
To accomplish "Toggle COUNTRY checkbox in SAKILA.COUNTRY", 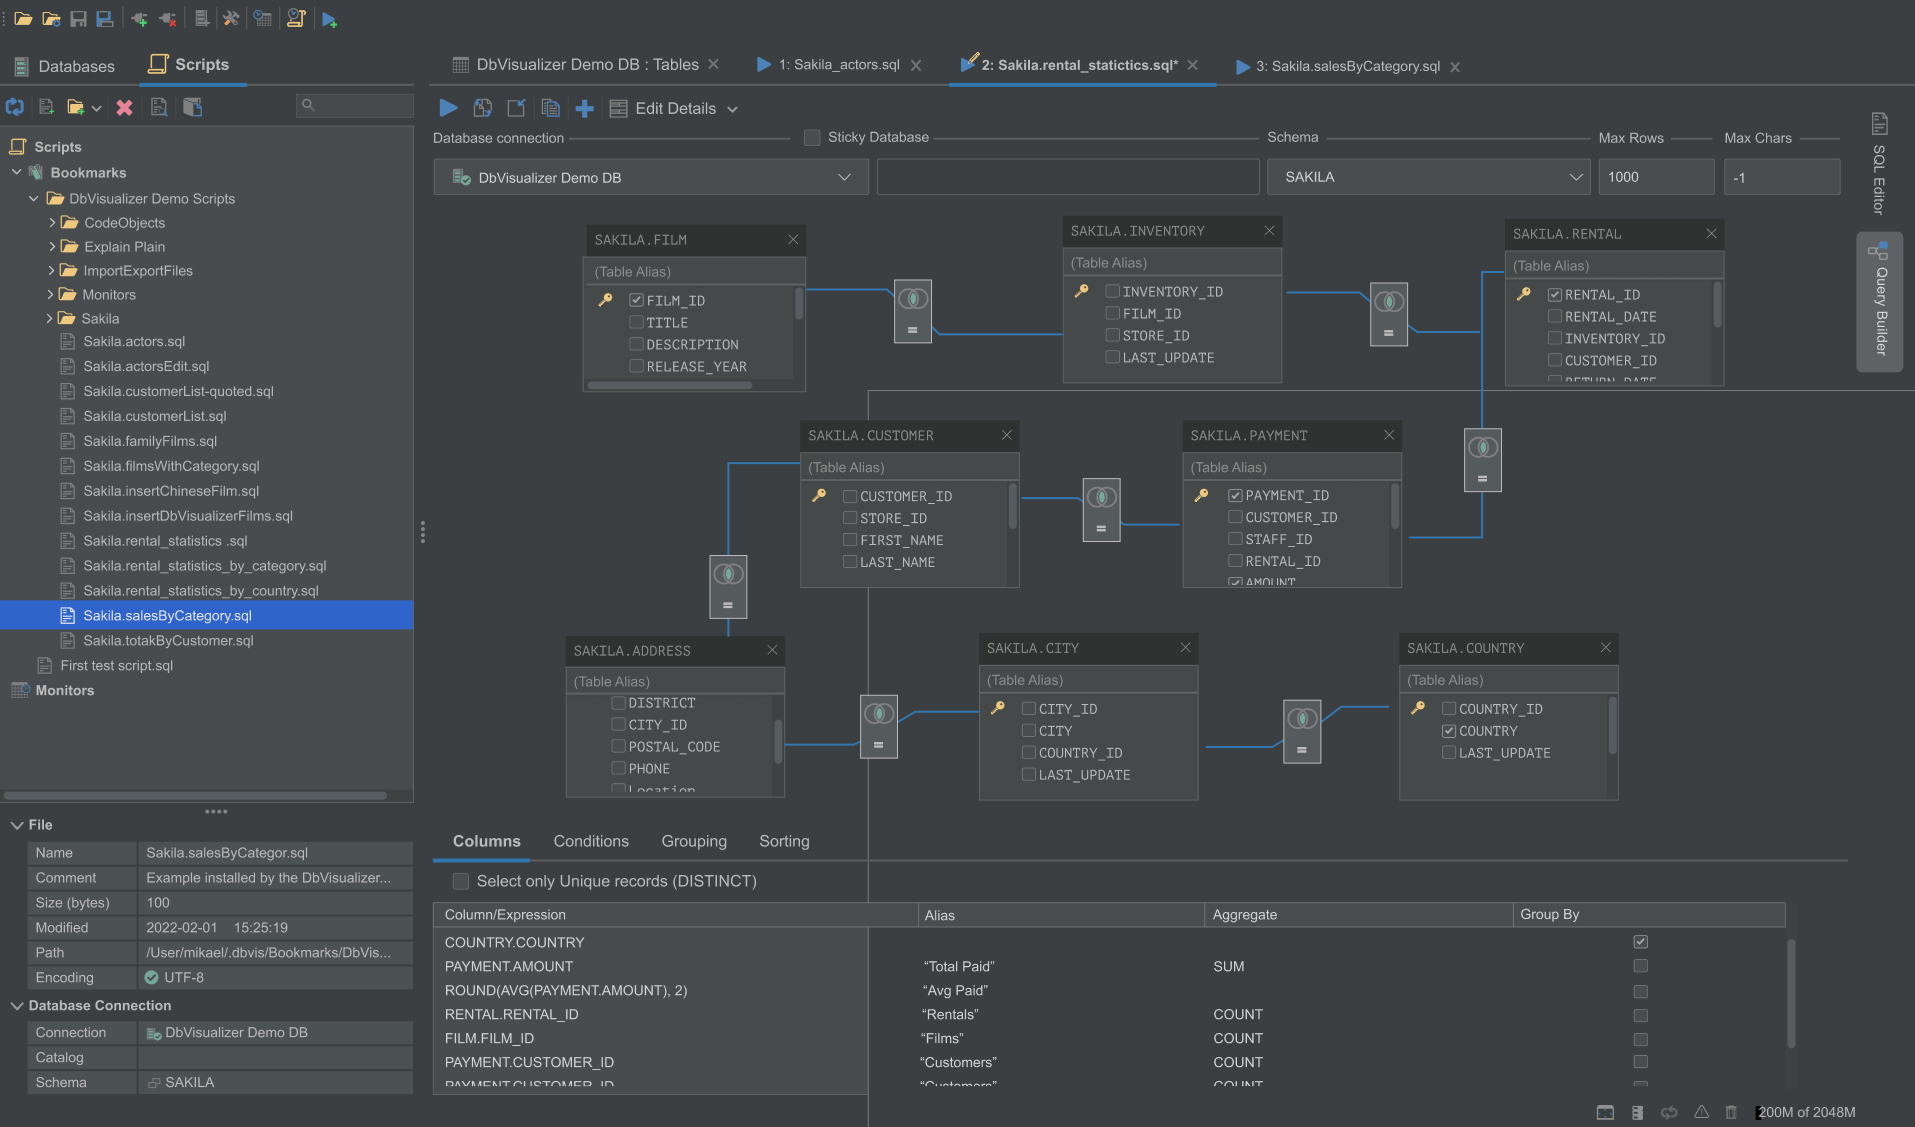I will 1449,731.
